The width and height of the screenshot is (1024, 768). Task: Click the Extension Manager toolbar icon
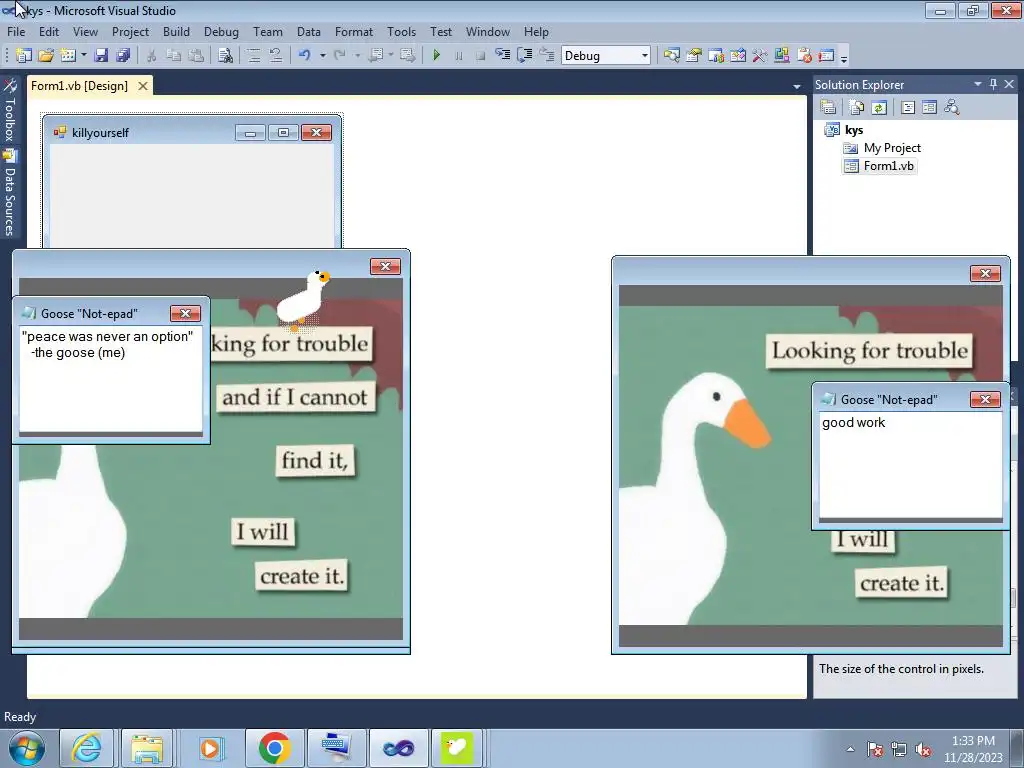782,56
